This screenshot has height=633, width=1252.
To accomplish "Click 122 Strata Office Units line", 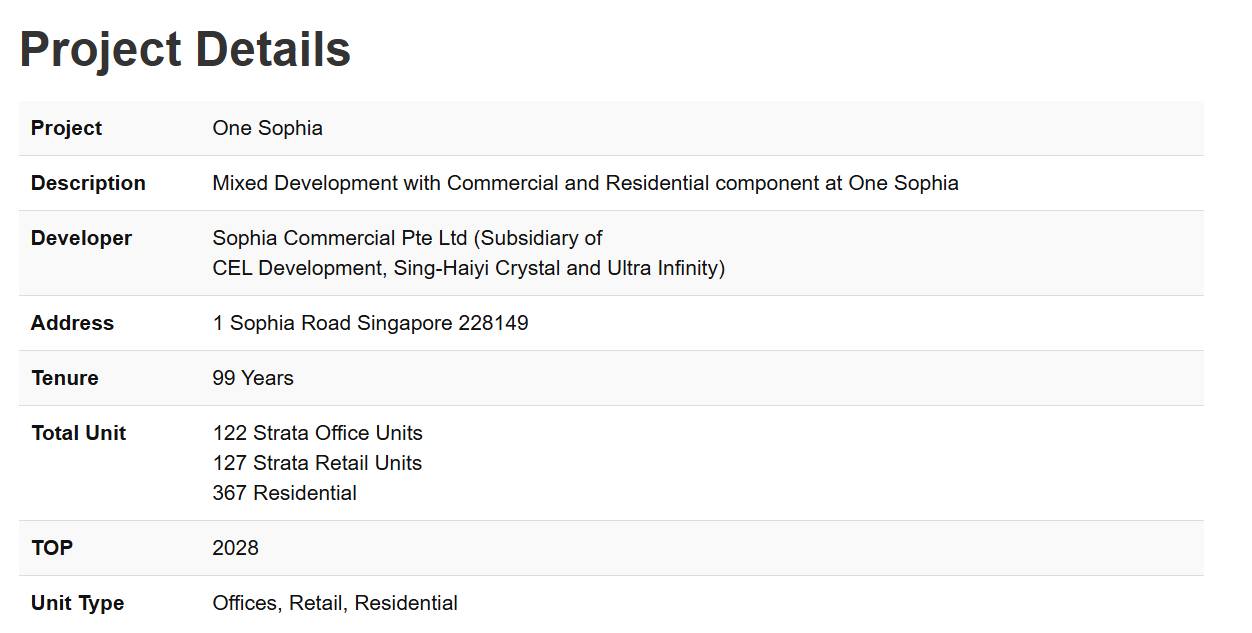I will (317, 433).
